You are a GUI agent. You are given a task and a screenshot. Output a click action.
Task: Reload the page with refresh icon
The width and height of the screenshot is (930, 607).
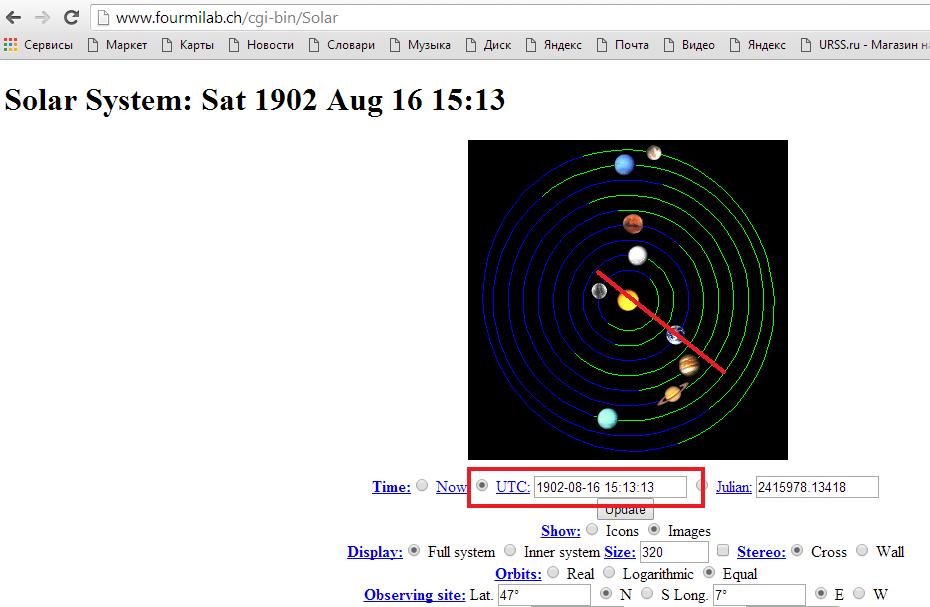(x=71, y=18)
